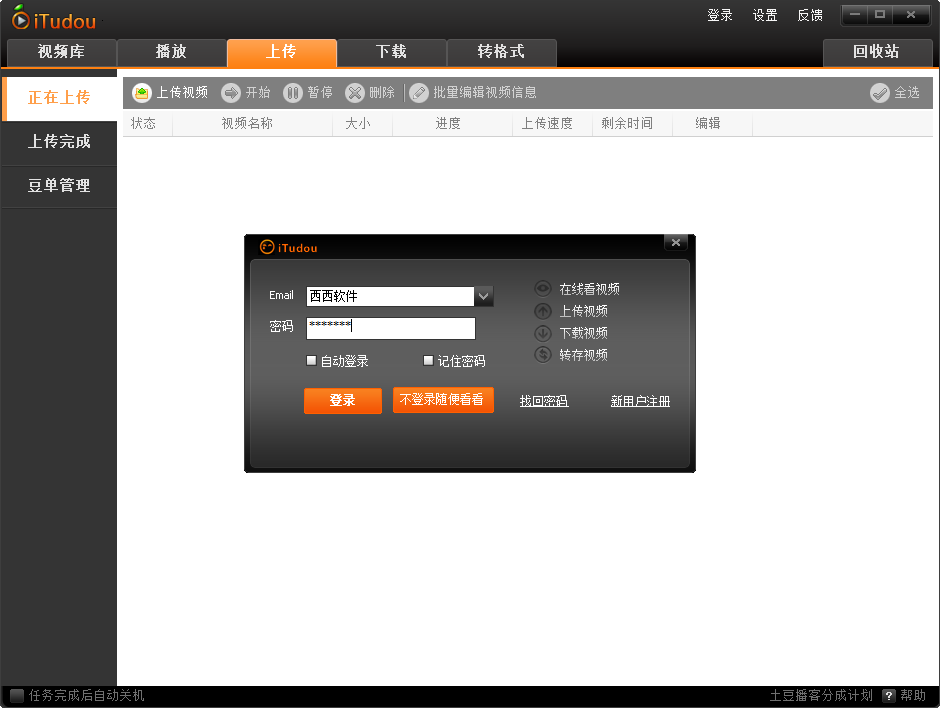Image resolution: width=940 pixels, height=708 pixels.
Task: Open the video library (视频库) tab
Action: pos(61,52)
